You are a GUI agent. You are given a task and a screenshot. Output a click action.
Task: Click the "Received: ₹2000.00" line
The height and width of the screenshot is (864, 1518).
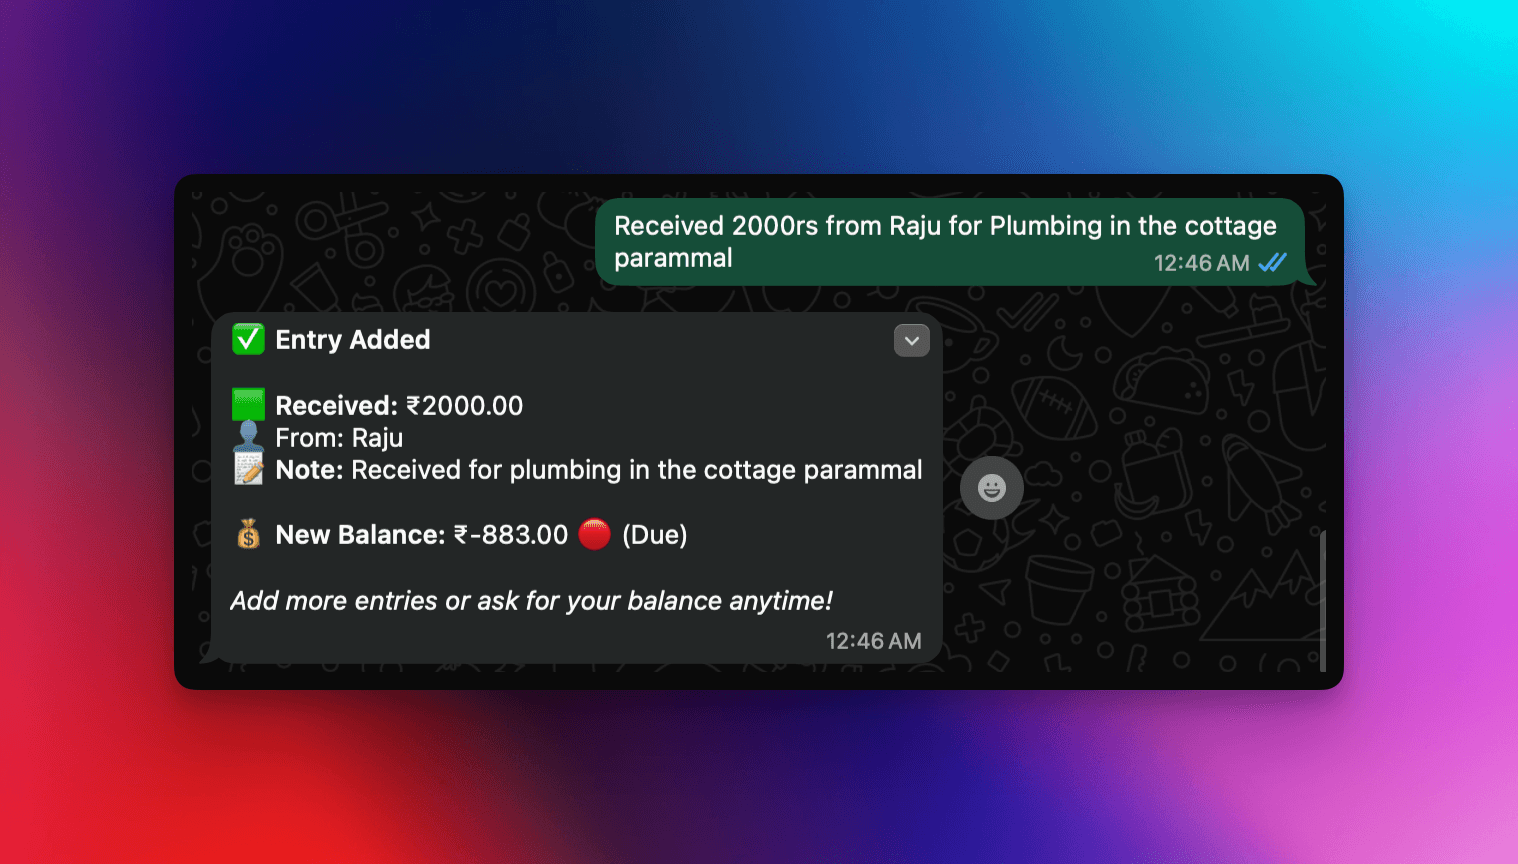point(399,406)
